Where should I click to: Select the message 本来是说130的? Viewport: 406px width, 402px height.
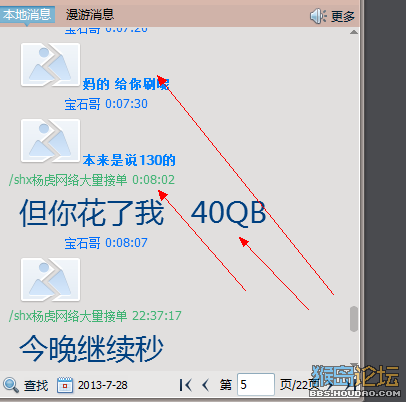click(129, 160)
